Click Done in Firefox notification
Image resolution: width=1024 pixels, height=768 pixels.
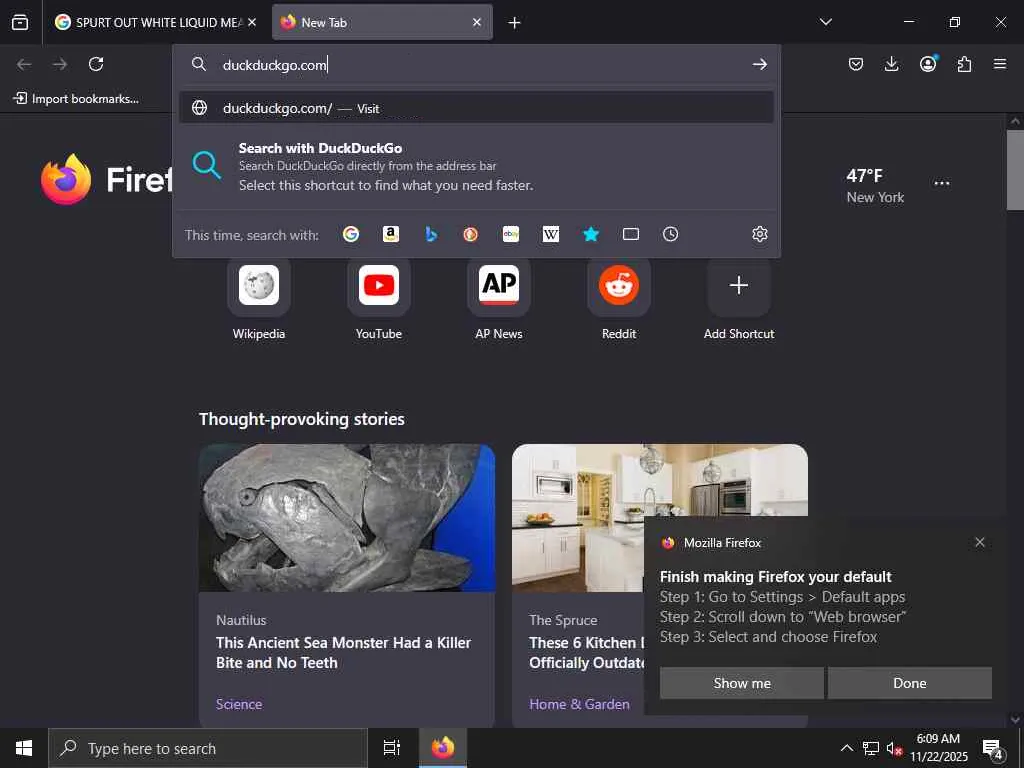coord(910,683)
